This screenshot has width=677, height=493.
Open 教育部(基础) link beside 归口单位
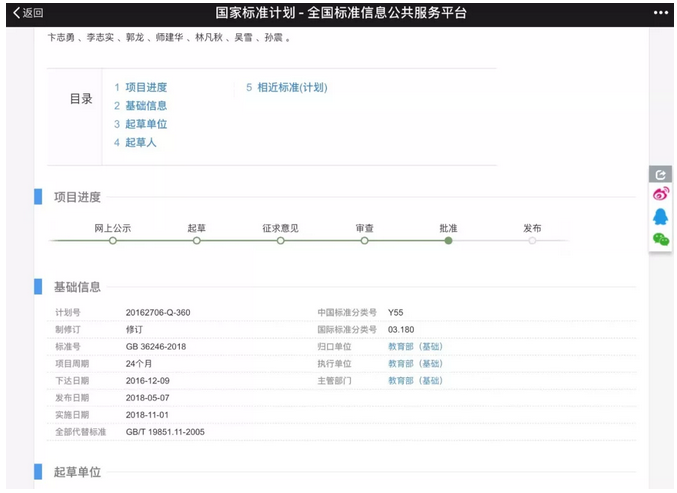coord(415,347)
